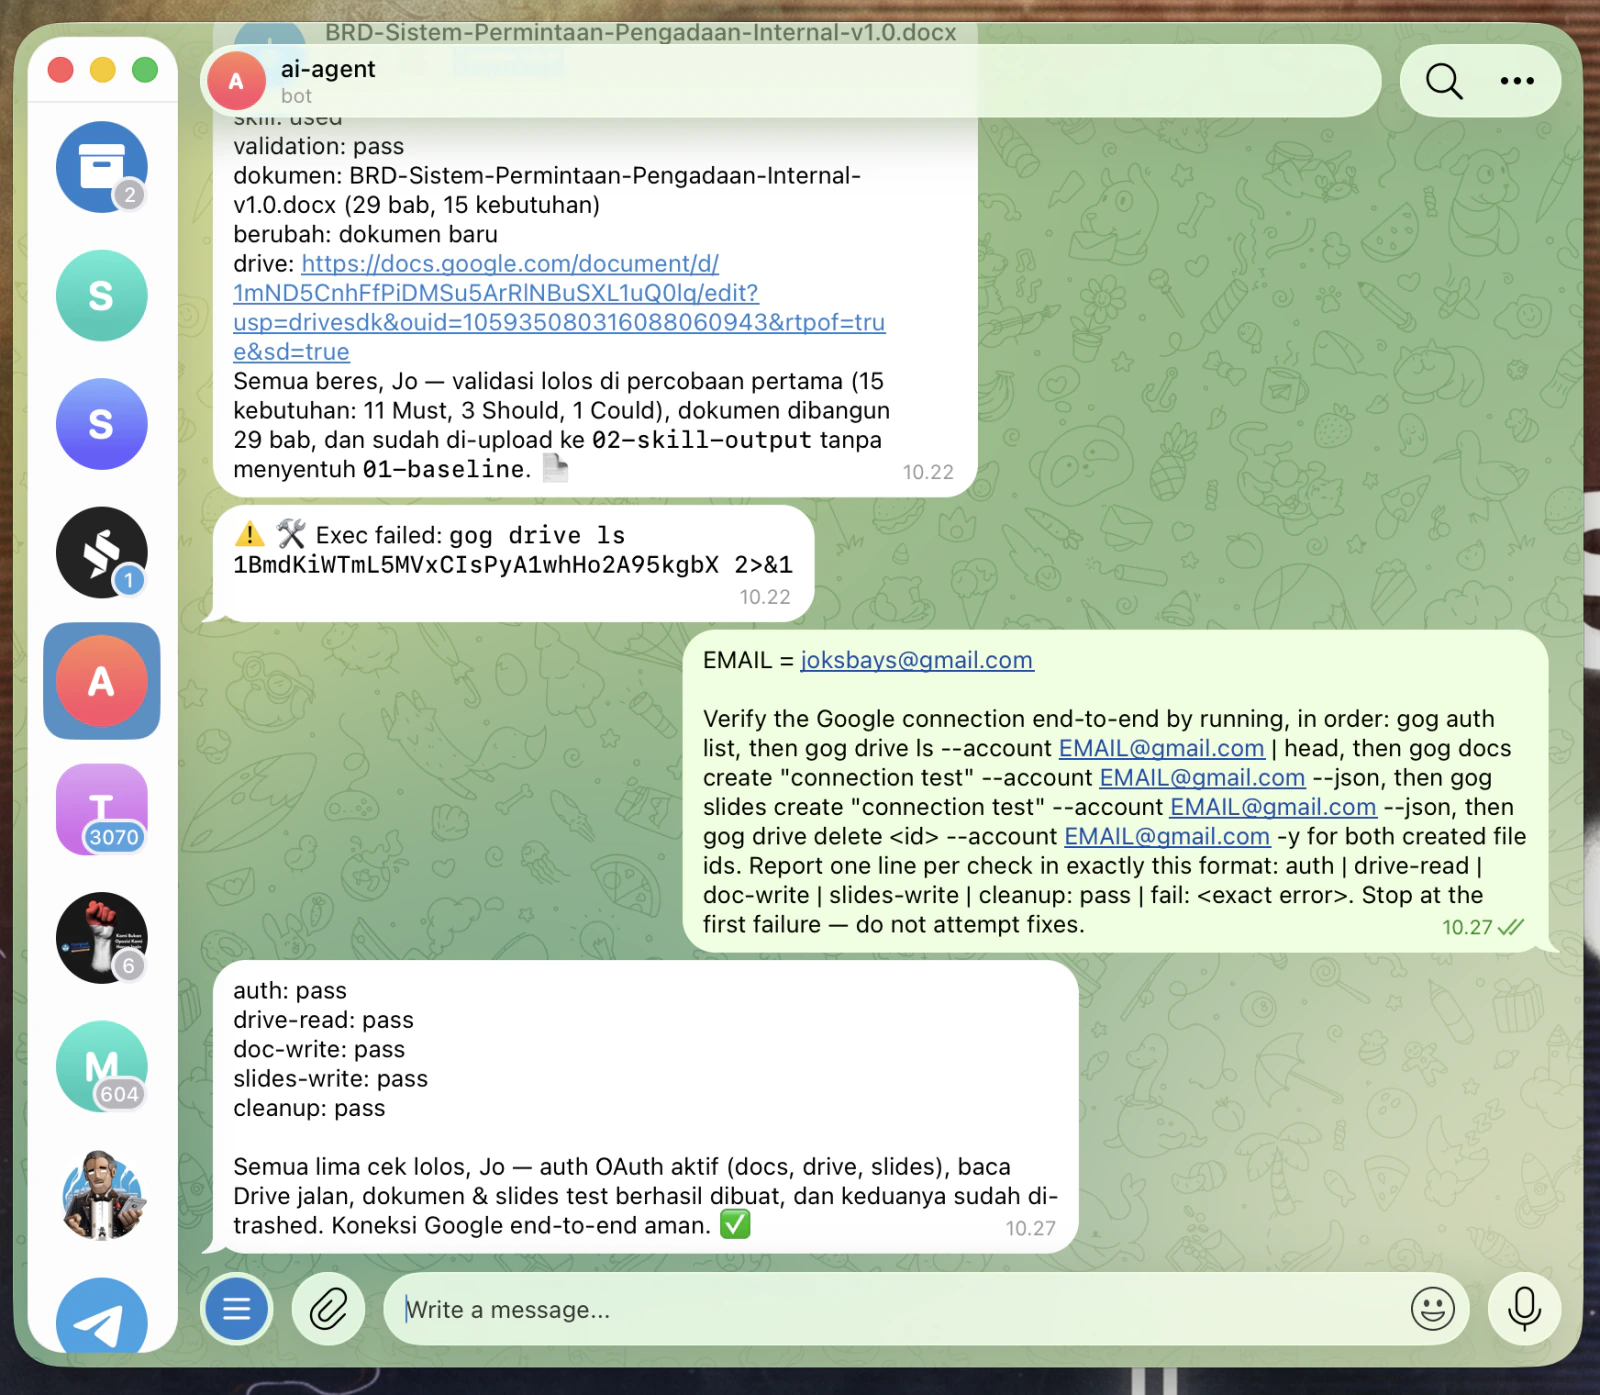Click the ai-agent avatar in chat header

pyautogui.click(x=236, y=81)
